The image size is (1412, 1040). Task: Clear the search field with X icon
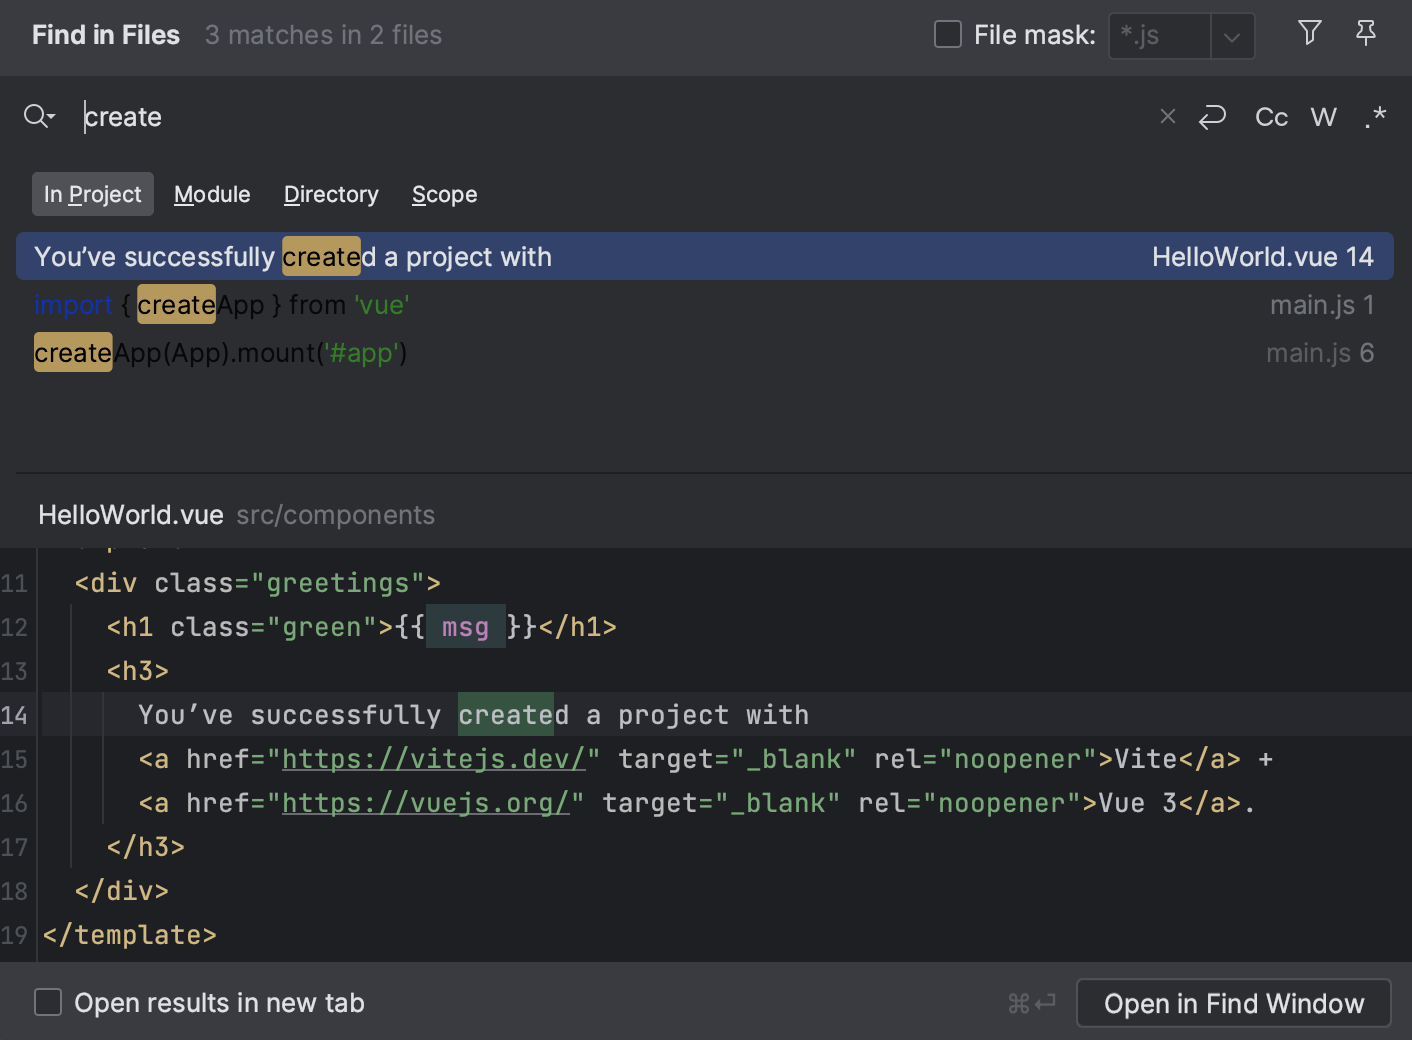(1167, 117)
